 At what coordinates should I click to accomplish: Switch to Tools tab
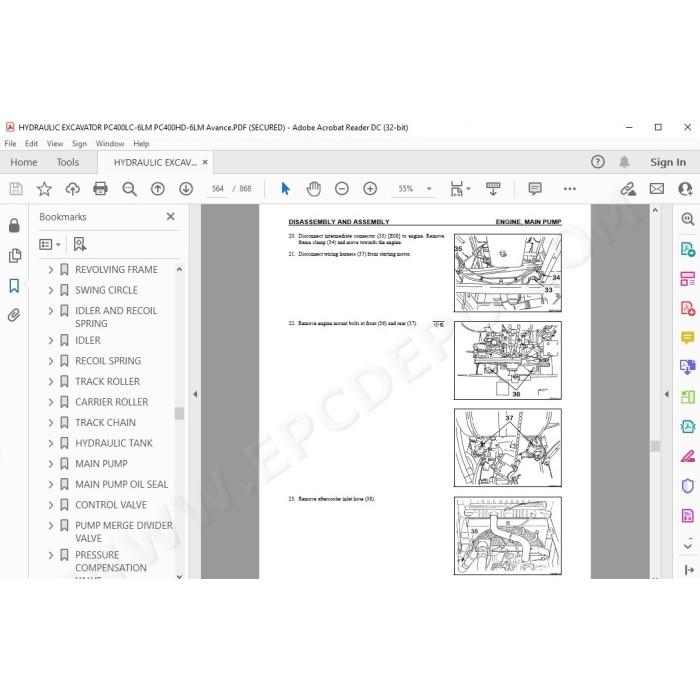[67, 162]
